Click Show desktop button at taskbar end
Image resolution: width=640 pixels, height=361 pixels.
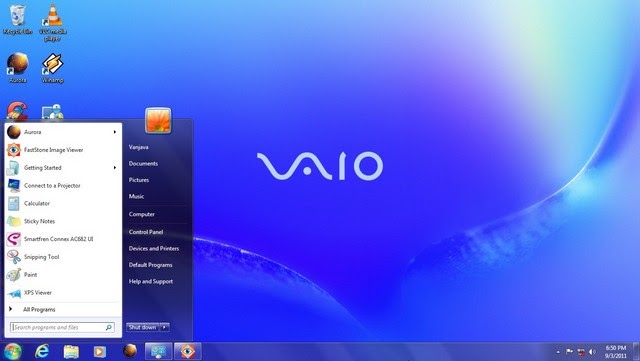[x=636, y=352]
